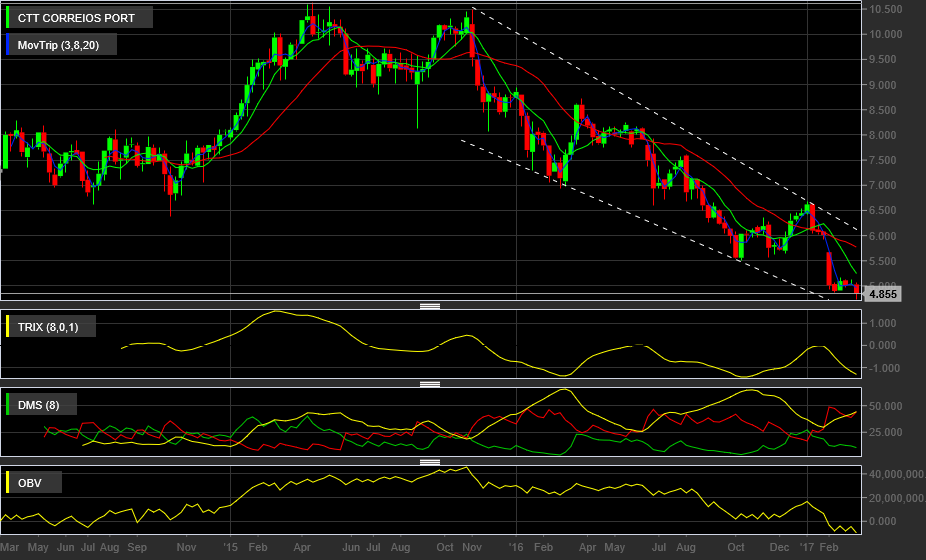The height and width of the screenshot is (560, 926).
Task: Select the '15 year marker on time axis
Action: tap(230, 547)
